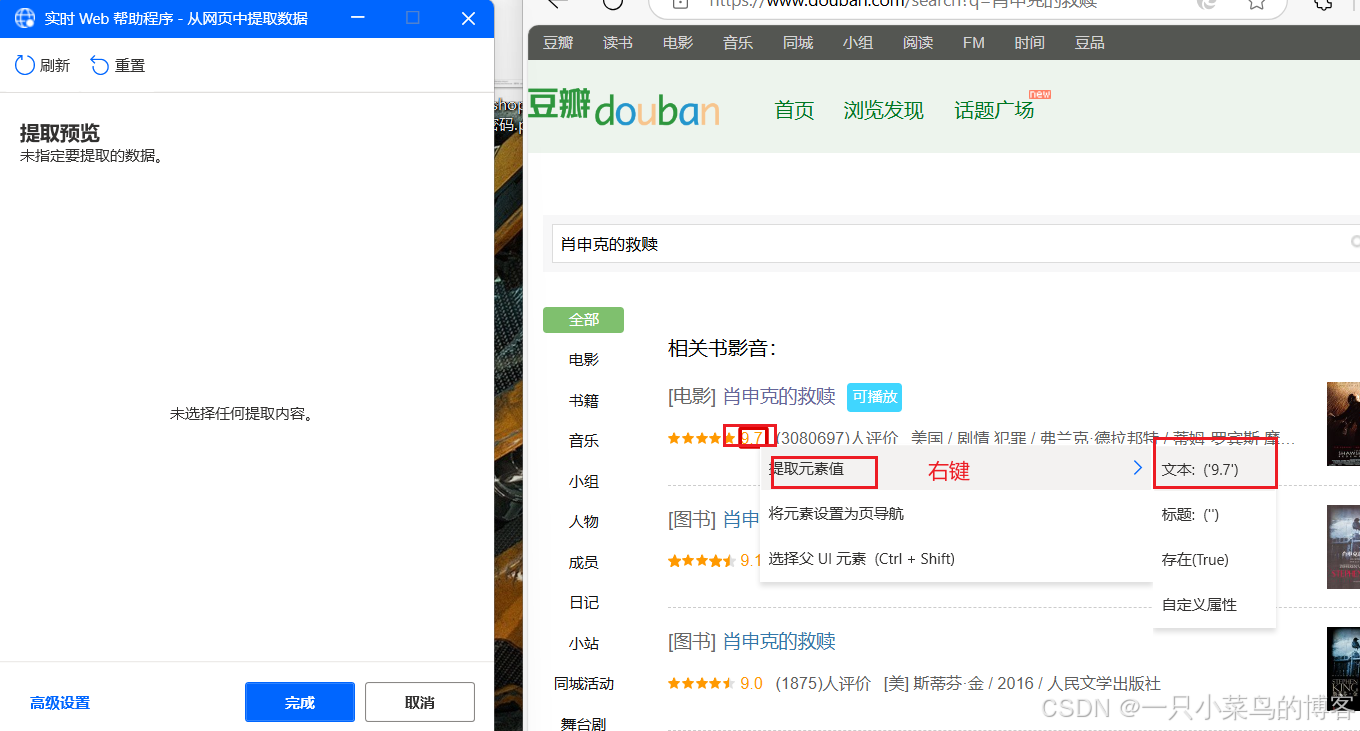Select 文本: ('9.7') submenu option
The width and height of the screenshot is (1360, 731).
[1215, 468]
